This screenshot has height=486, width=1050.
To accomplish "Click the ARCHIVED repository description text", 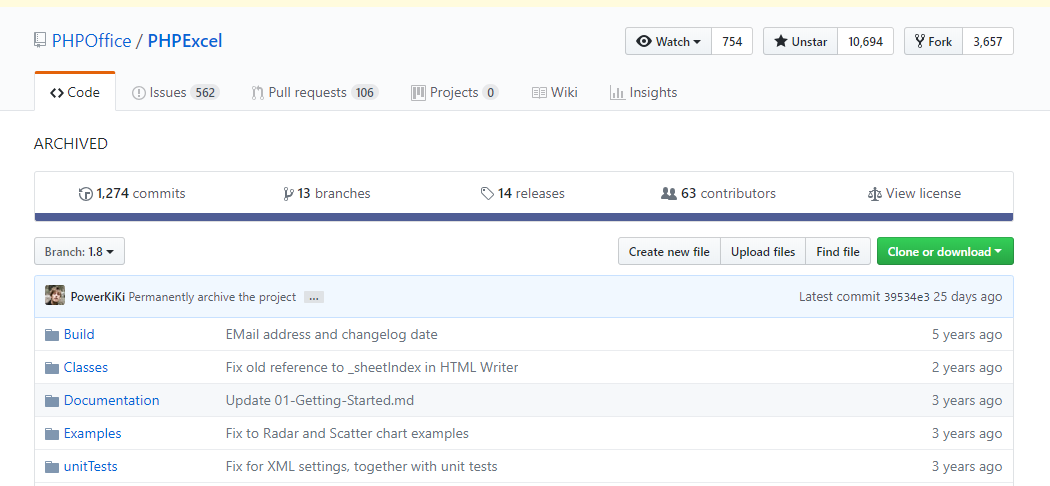I will click(x=71, y=144).
